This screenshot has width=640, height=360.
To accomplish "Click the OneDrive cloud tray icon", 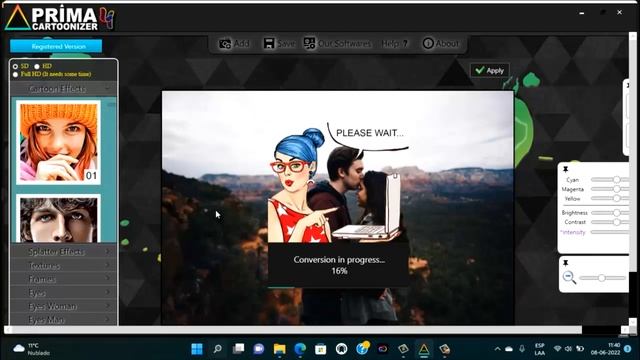I will click(x=509, y=349).
